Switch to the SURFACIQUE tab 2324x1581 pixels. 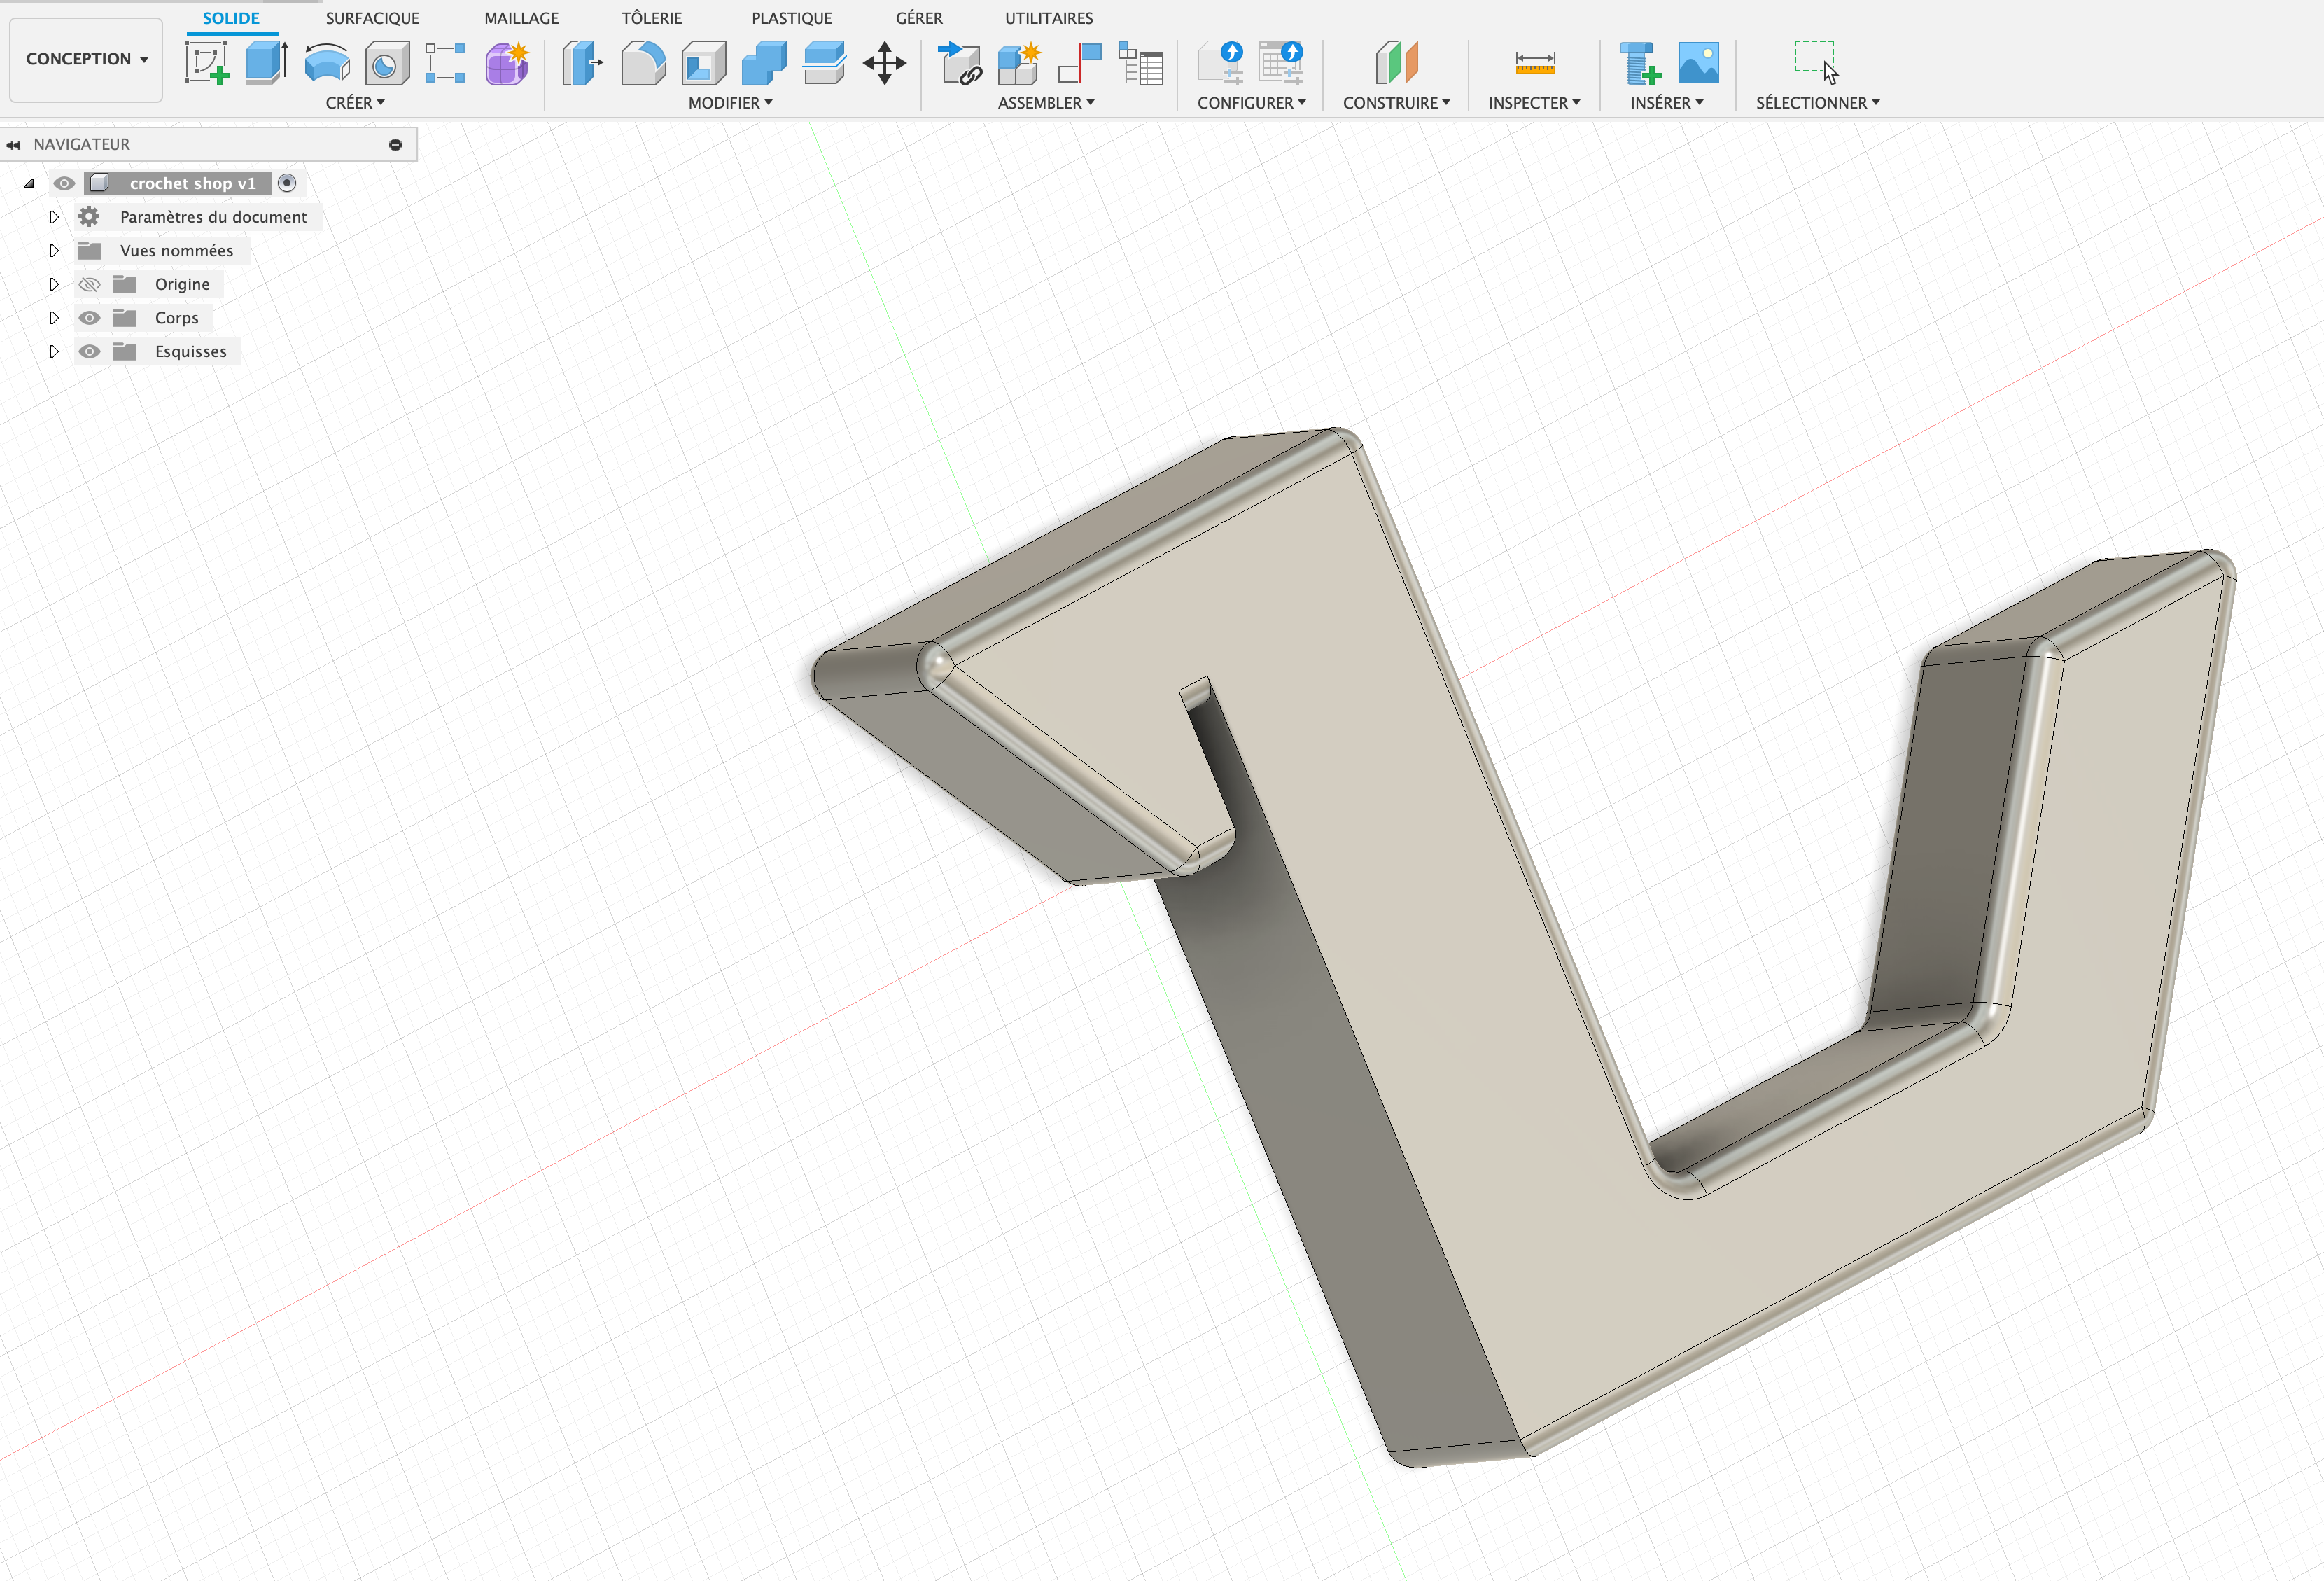(372, 18)
